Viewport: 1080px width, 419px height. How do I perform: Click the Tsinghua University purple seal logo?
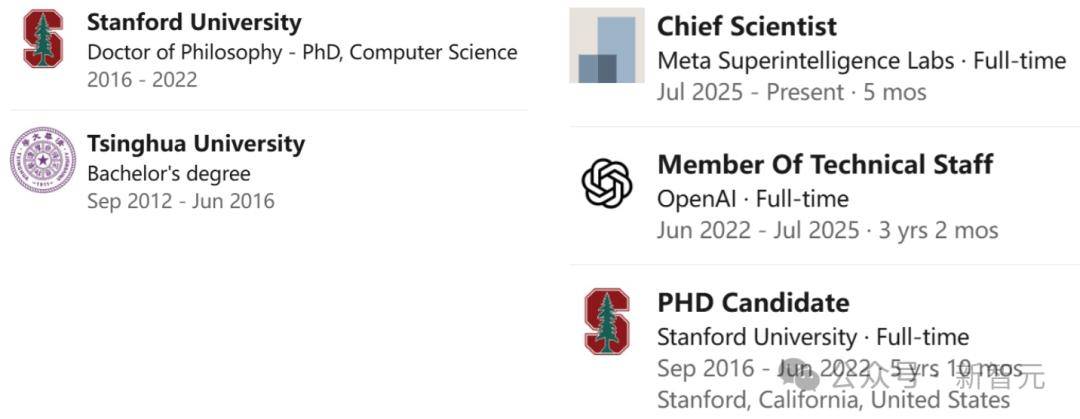(x=43, y=160)
